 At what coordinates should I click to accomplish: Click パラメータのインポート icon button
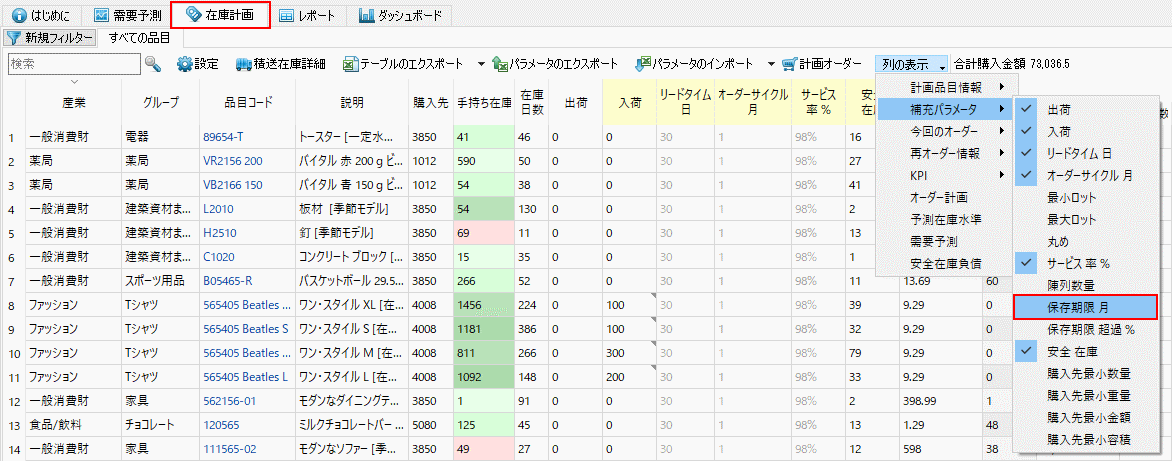click(x=643, y=64)
